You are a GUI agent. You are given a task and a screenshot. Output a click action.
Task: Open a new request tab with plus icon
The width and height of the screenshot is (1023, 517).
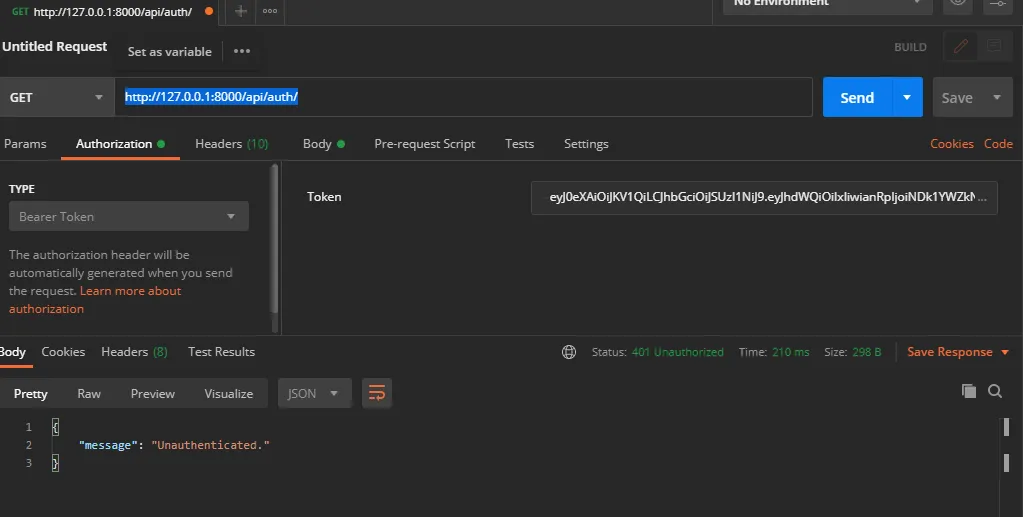(240, 11)
